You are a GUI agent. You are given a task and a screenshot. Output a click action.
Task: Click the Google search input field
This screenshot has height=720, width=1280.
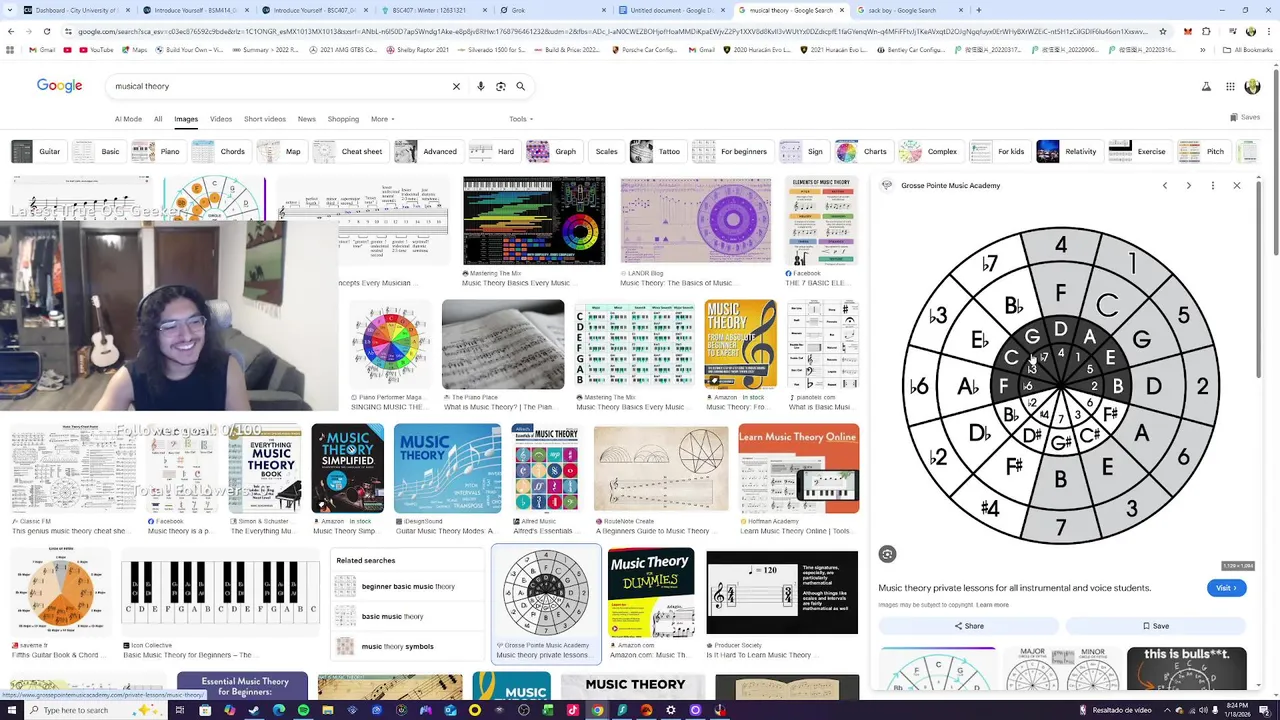pos(280,86)
